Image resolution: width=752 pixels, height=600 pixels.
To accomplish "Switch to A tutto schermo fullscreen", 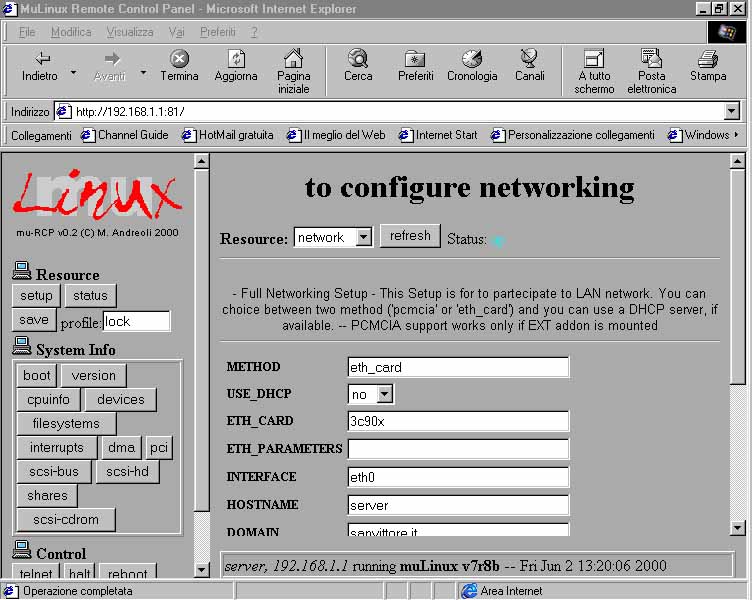I will 594,59.
